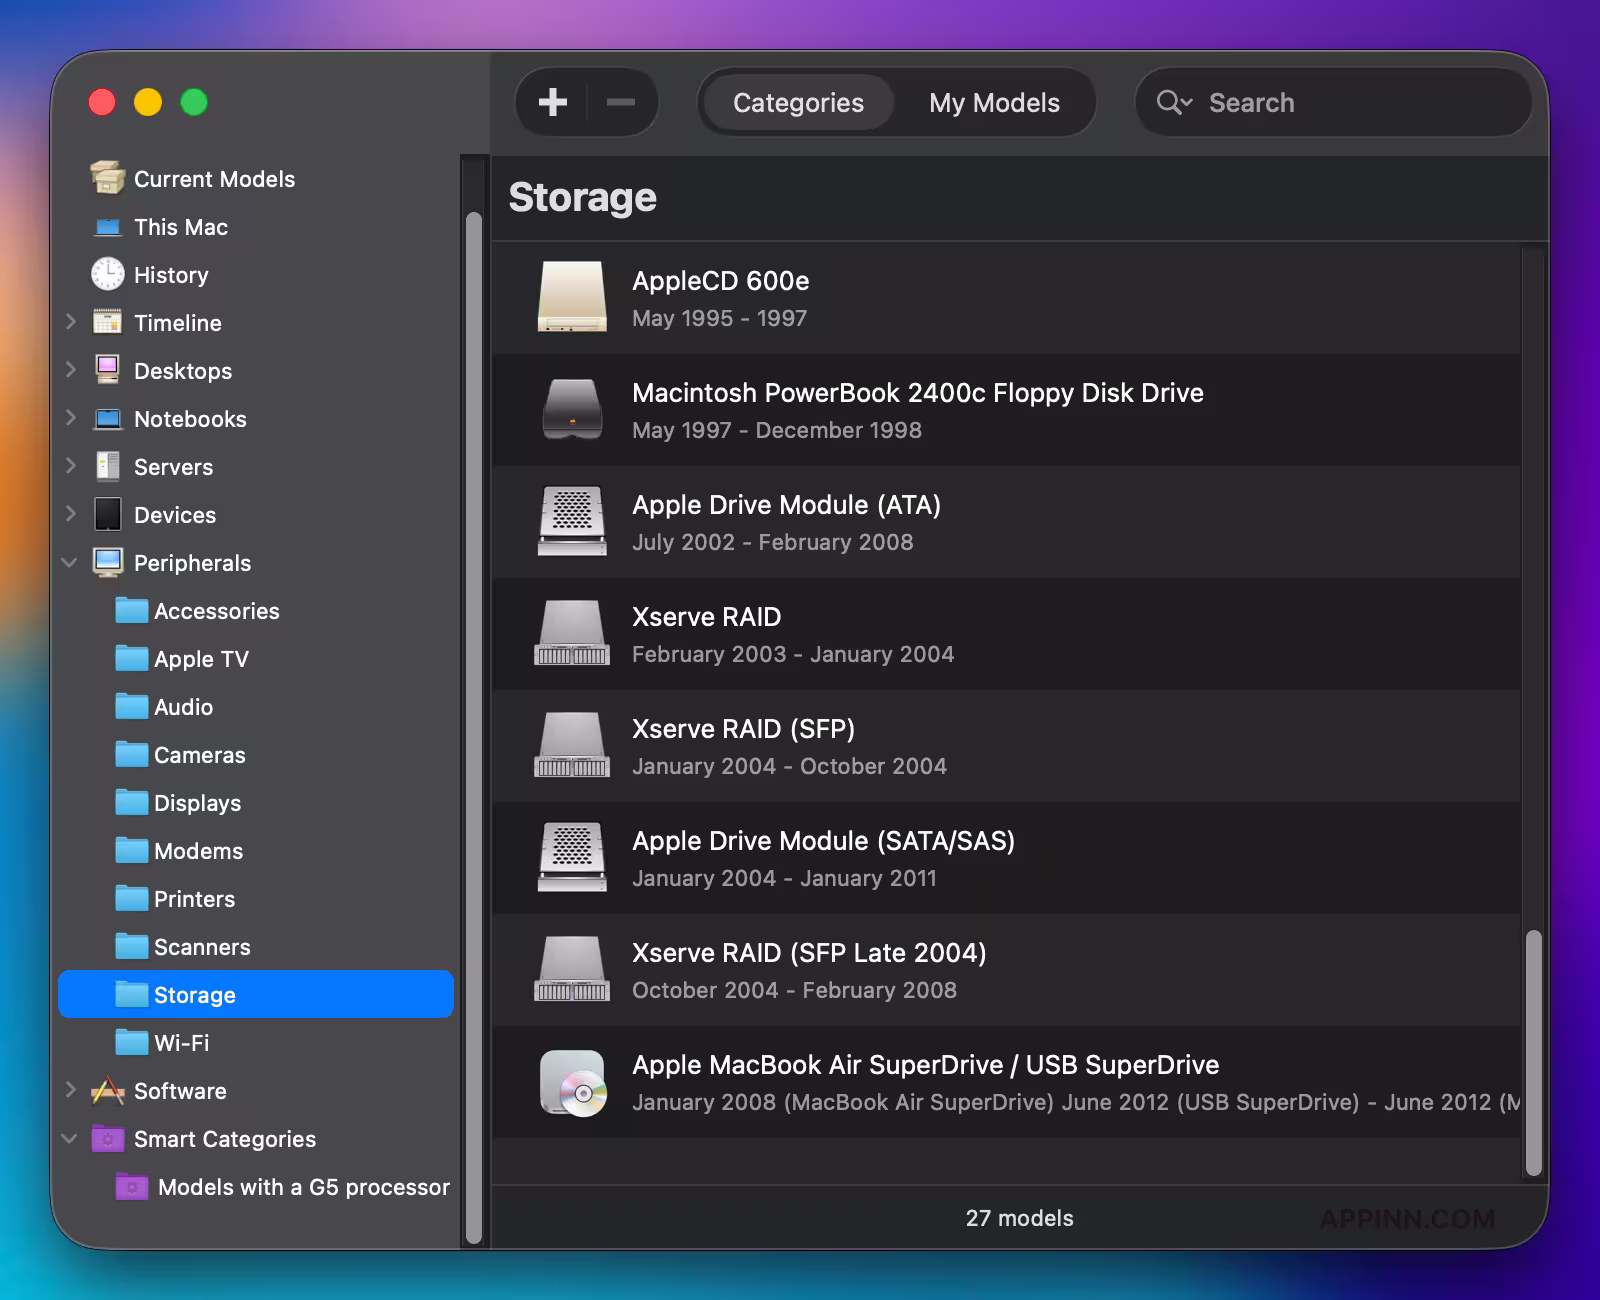The width and height of the screenshot is (1600, 1300).
Task: Click the PowerBook 2400c floppy drive icon
Action: click(572, 410)
